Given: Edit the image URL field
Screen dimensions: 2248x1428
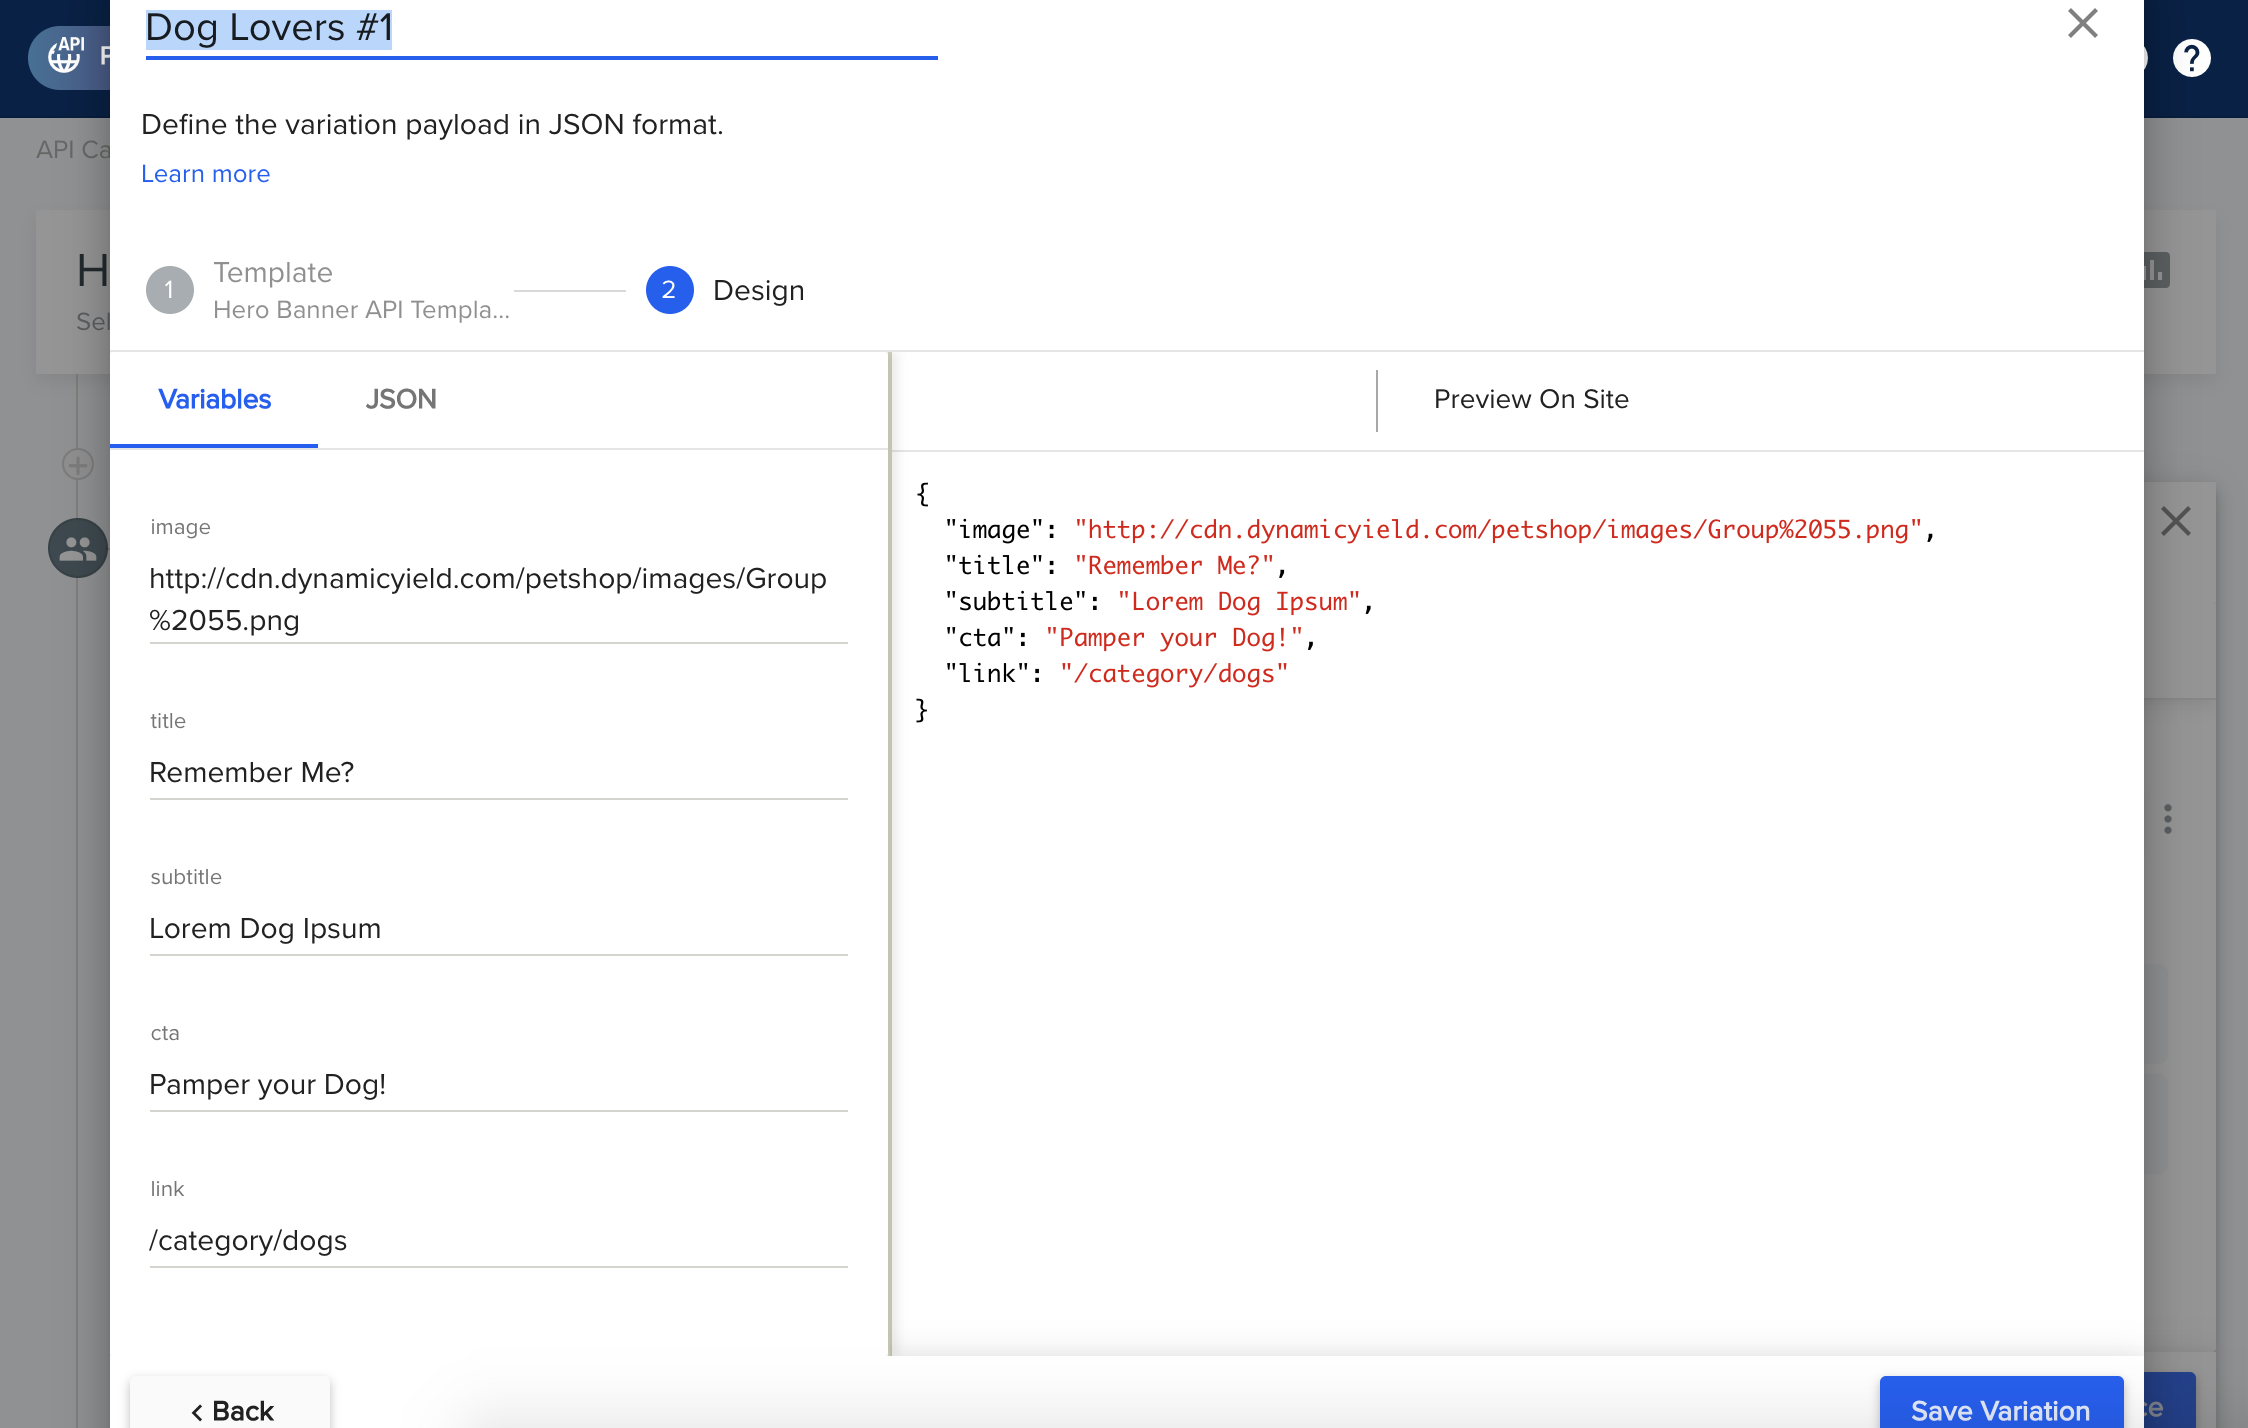Looking at the screenshot, I should (498, 599).
